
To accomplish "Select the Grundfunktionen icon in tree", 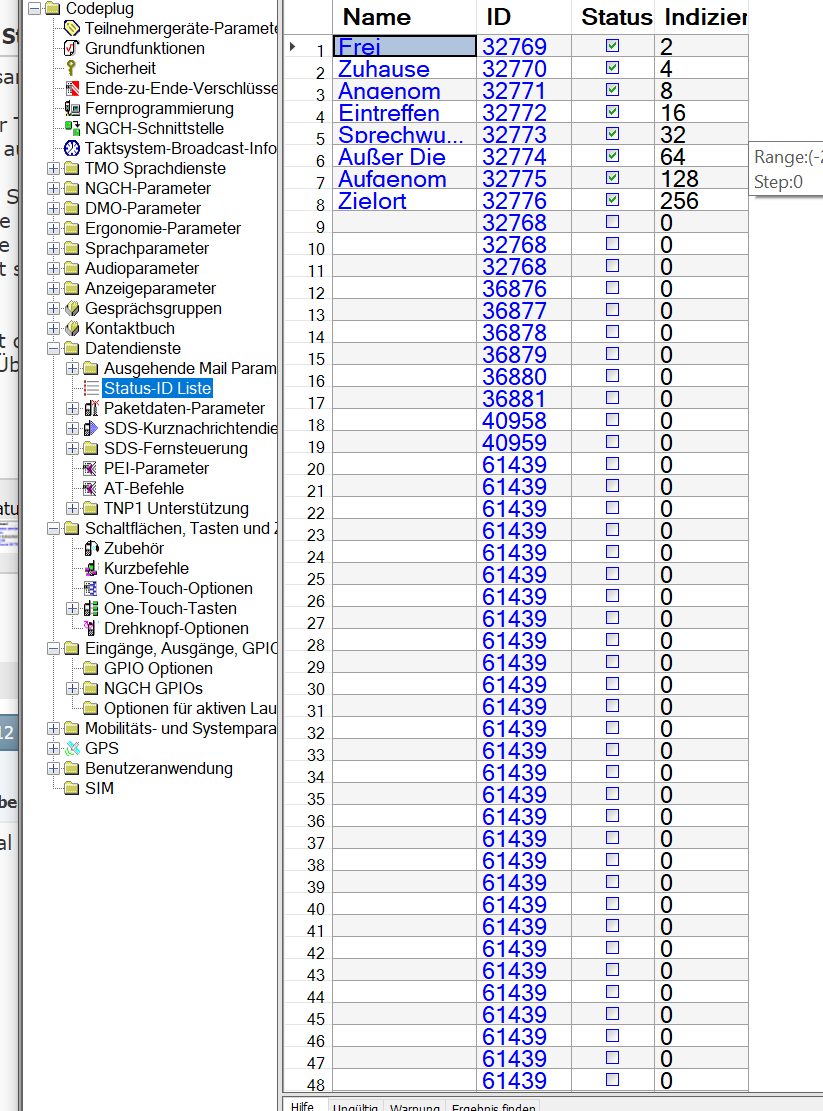I will tap(71, 48).
